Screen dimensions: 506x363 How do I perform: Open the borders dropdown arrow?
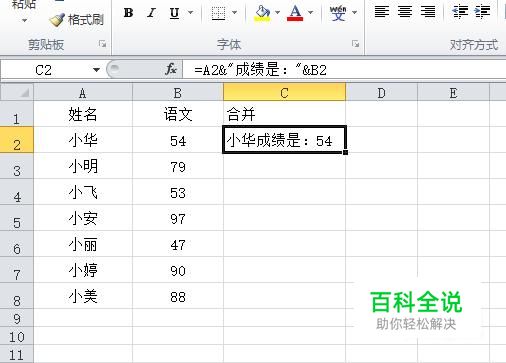[x=234, y=13]
